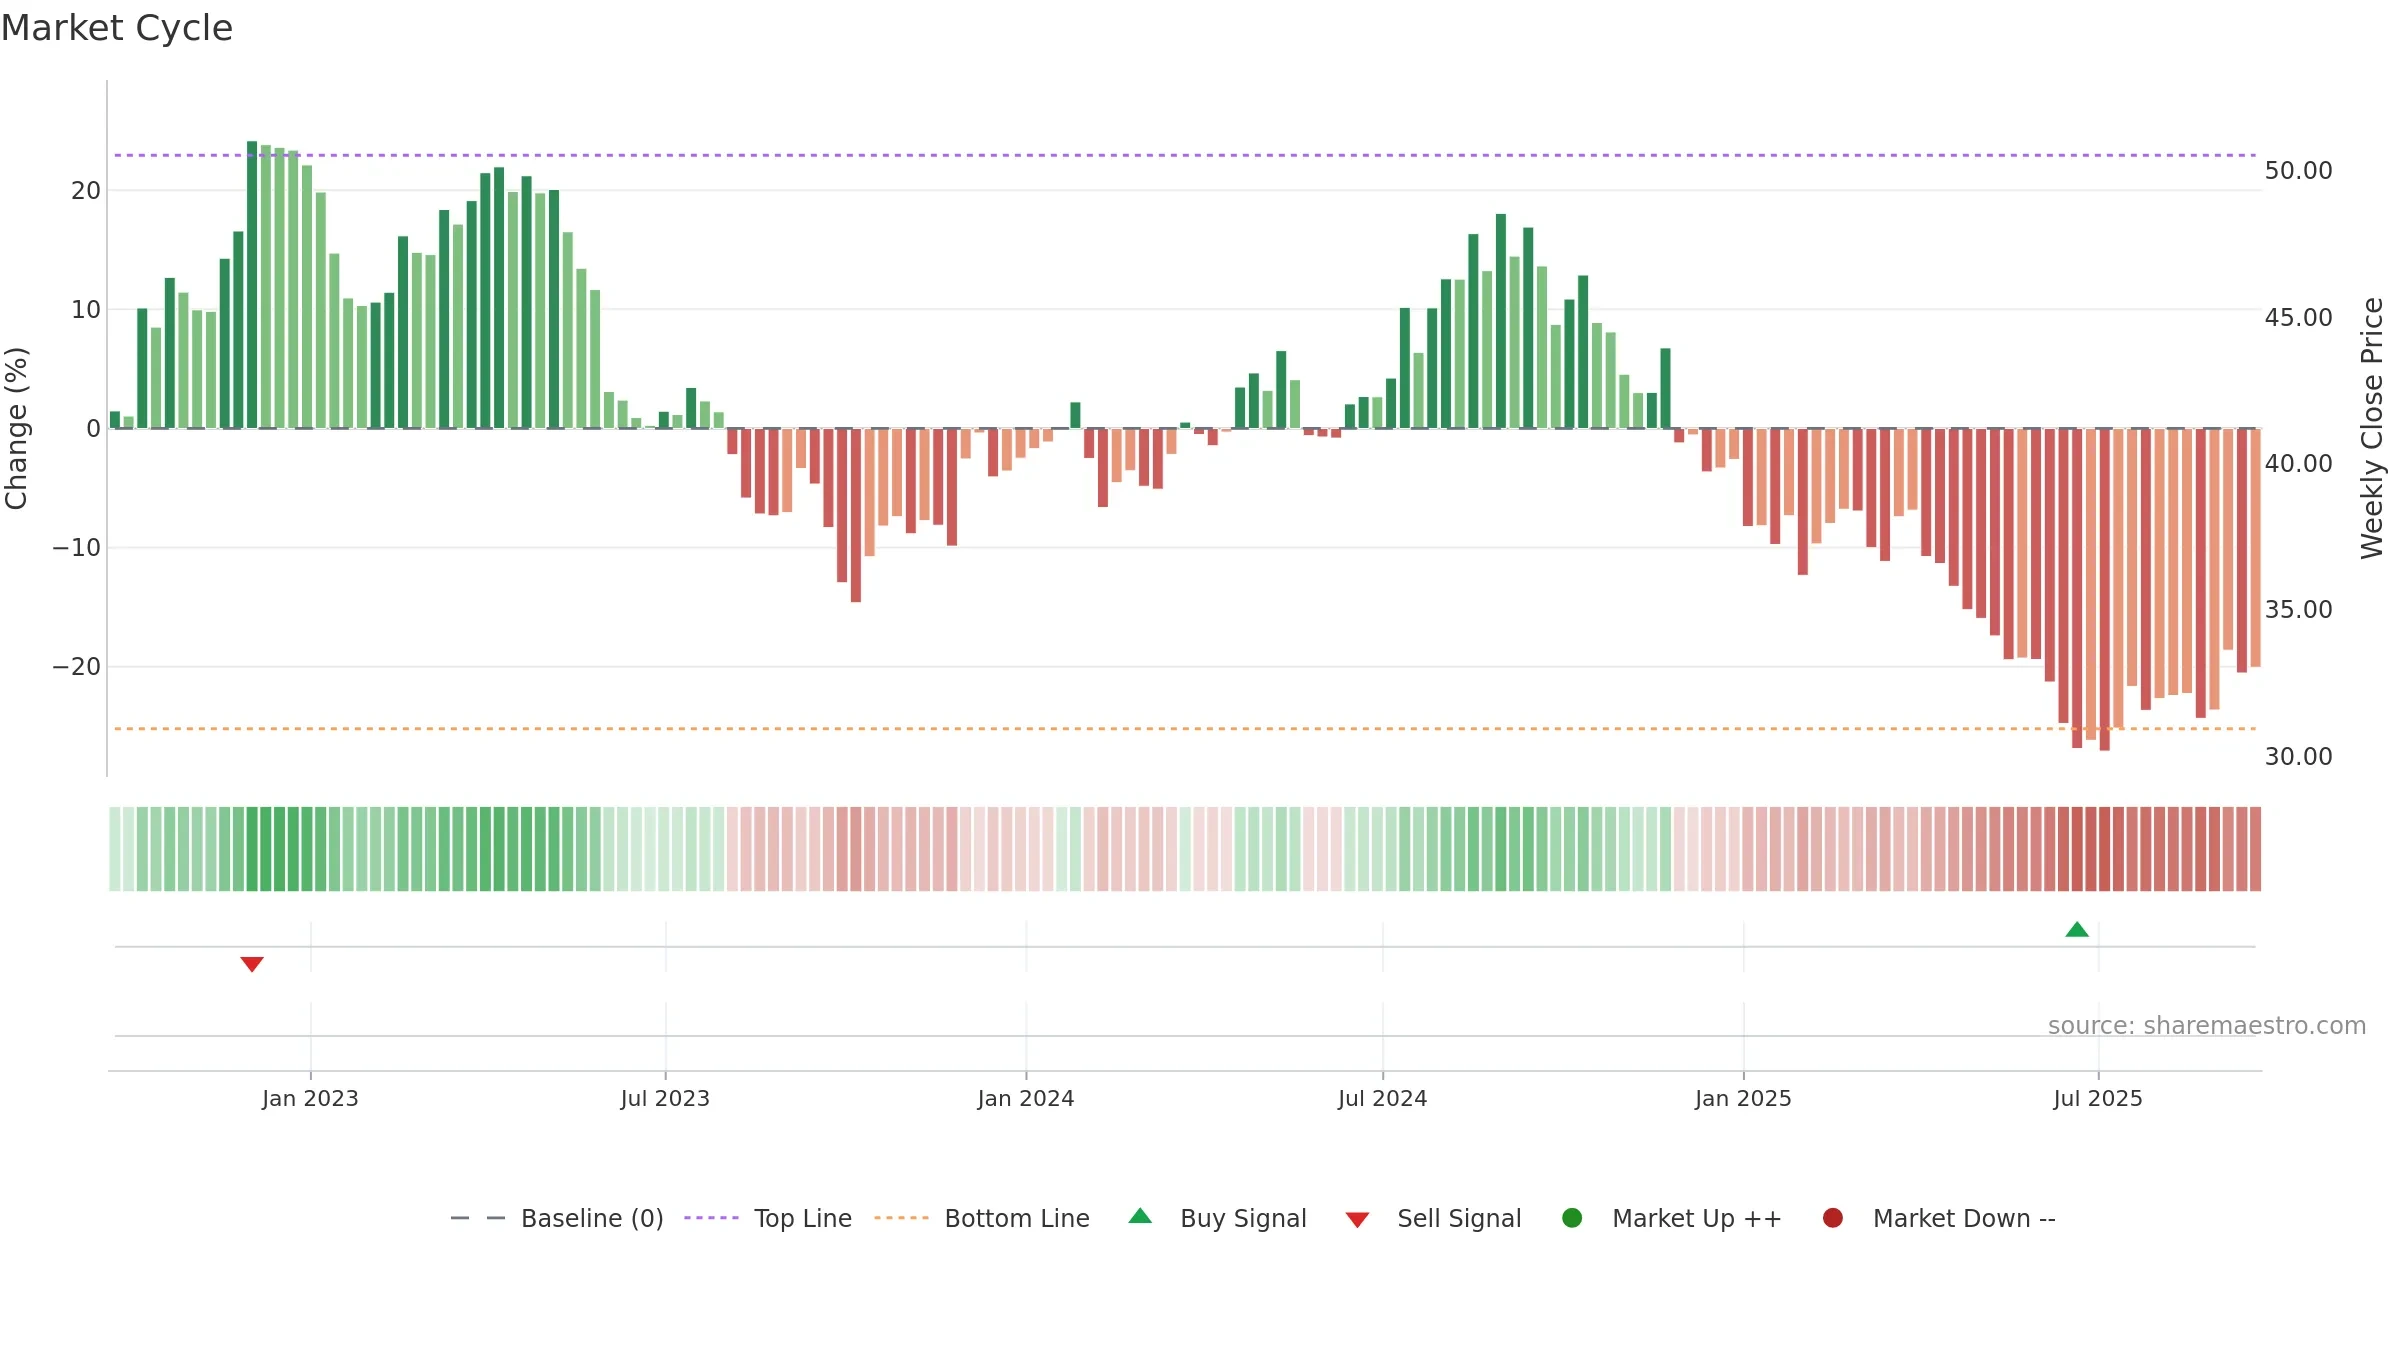Toggle the Buy Signal legend entry

click(1218, 1218)
